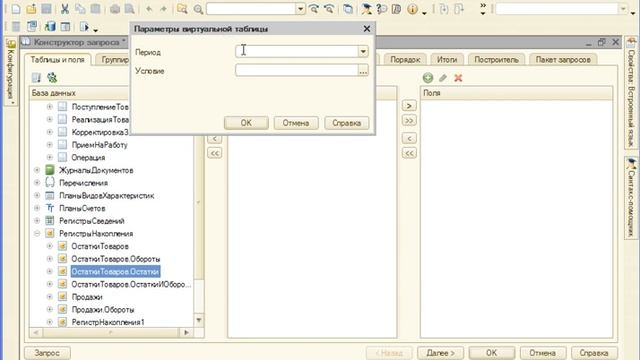Click the Далее > button
This screenshot has width=640, height=360.
pos(440,353)
